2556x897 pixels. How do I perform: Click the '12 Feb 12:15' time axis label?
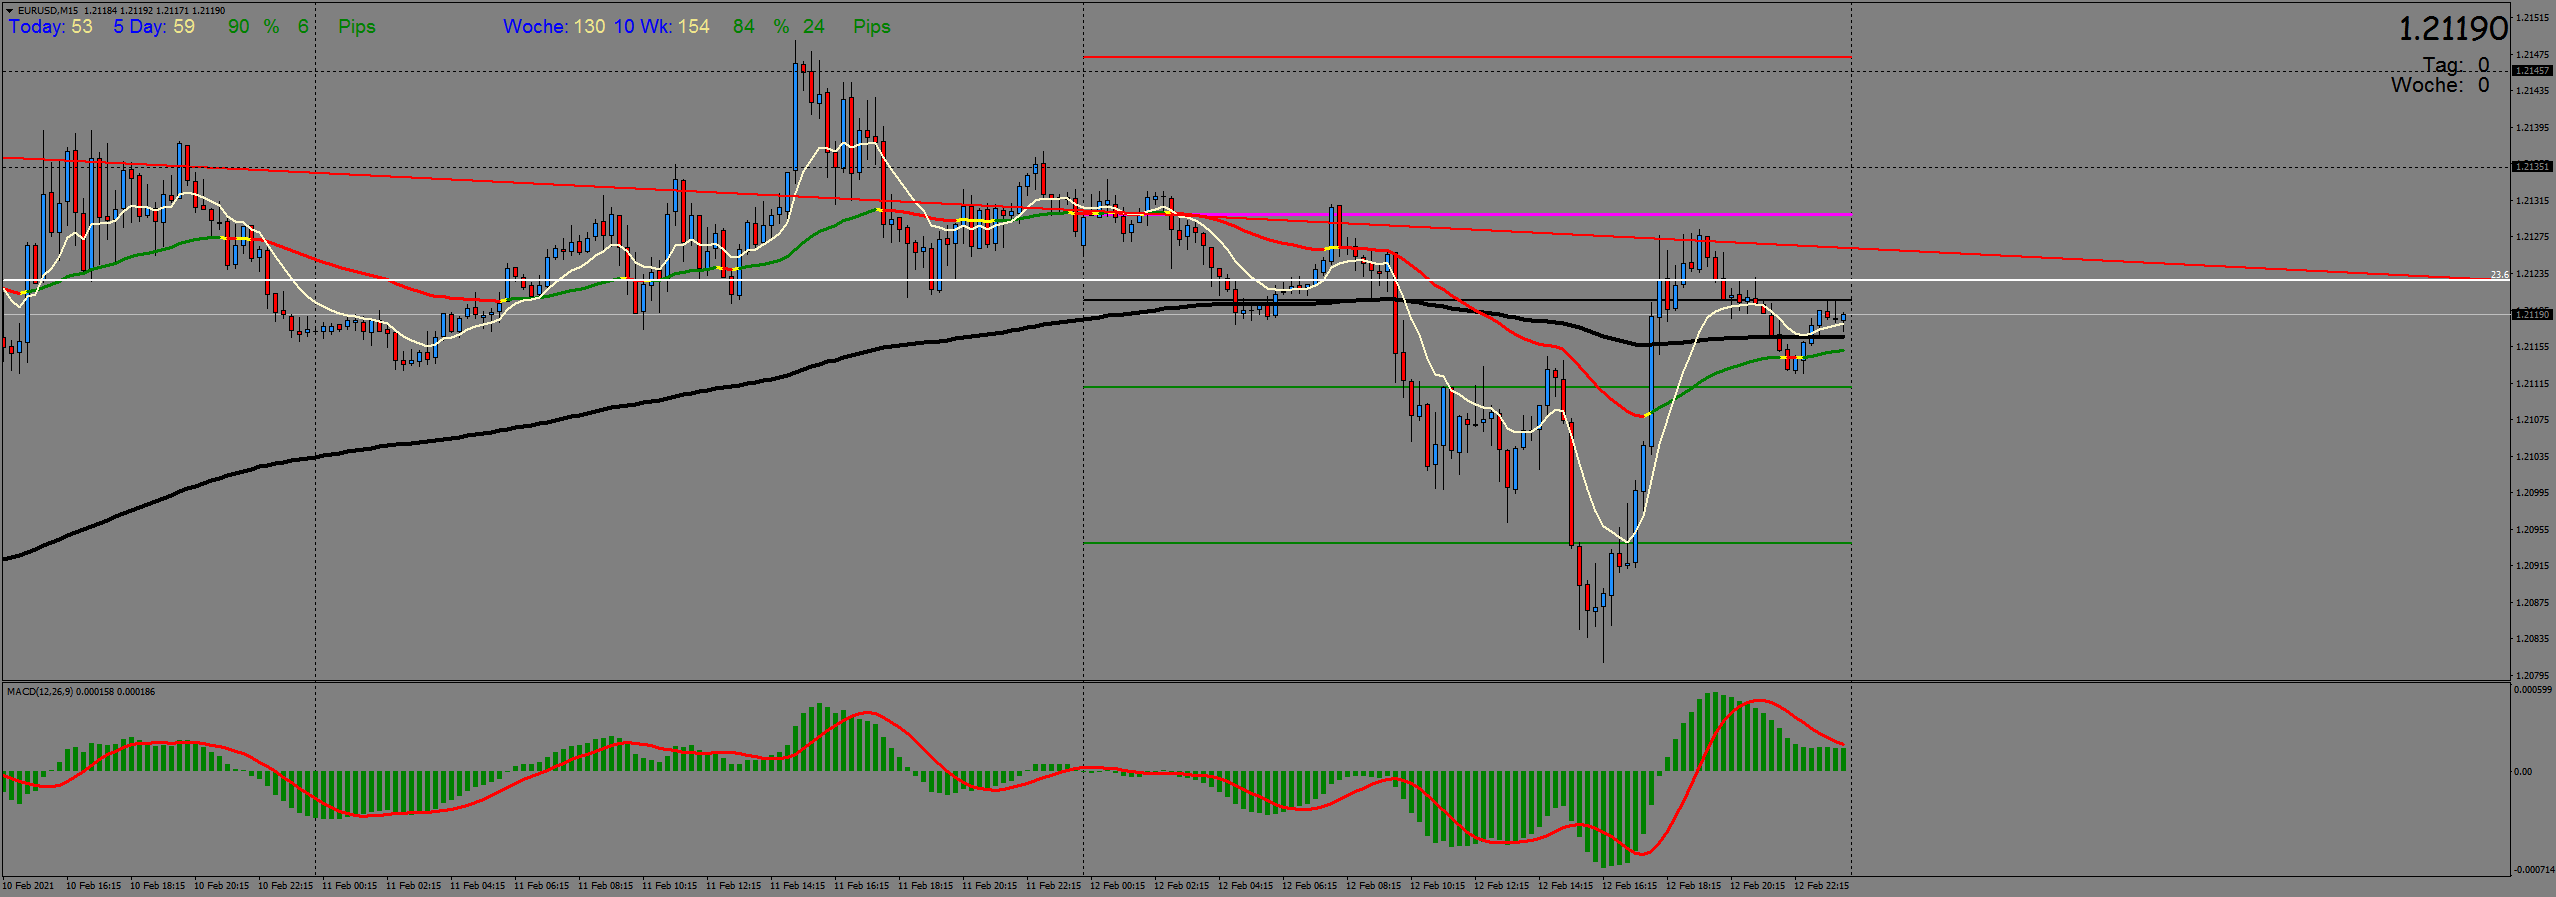click(x=1501, y=886)
